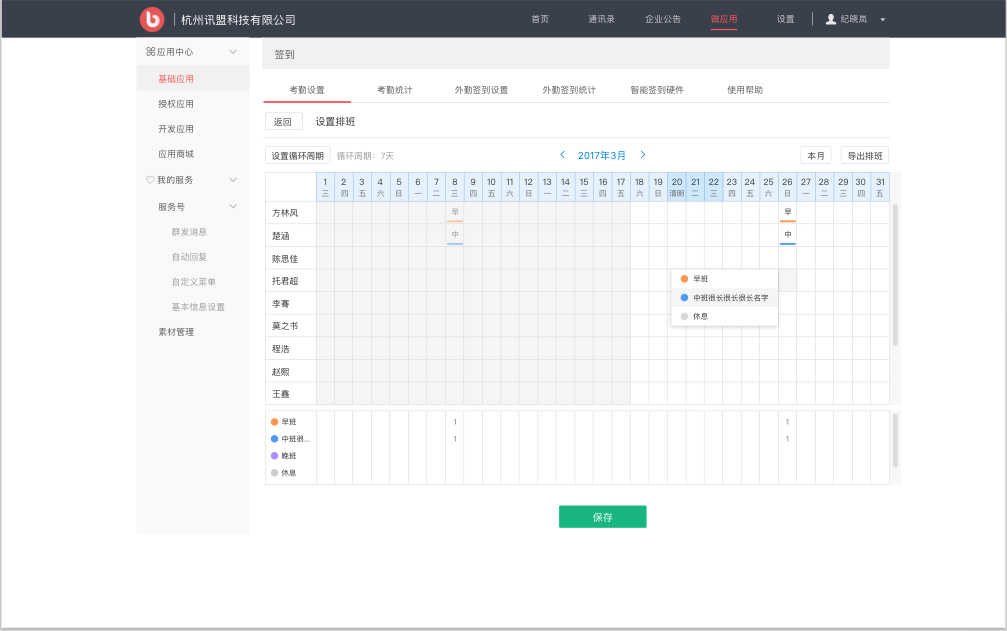Choose 中班很长很长很长名字 in shift popup

724,298
